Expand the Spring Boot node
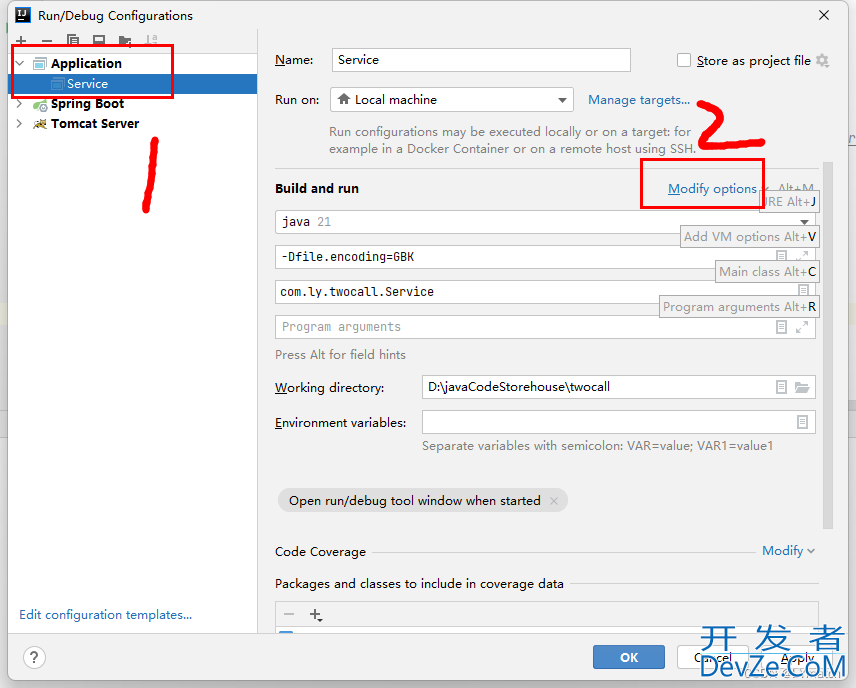Viewport: 856px width, 688px height. 20,104
